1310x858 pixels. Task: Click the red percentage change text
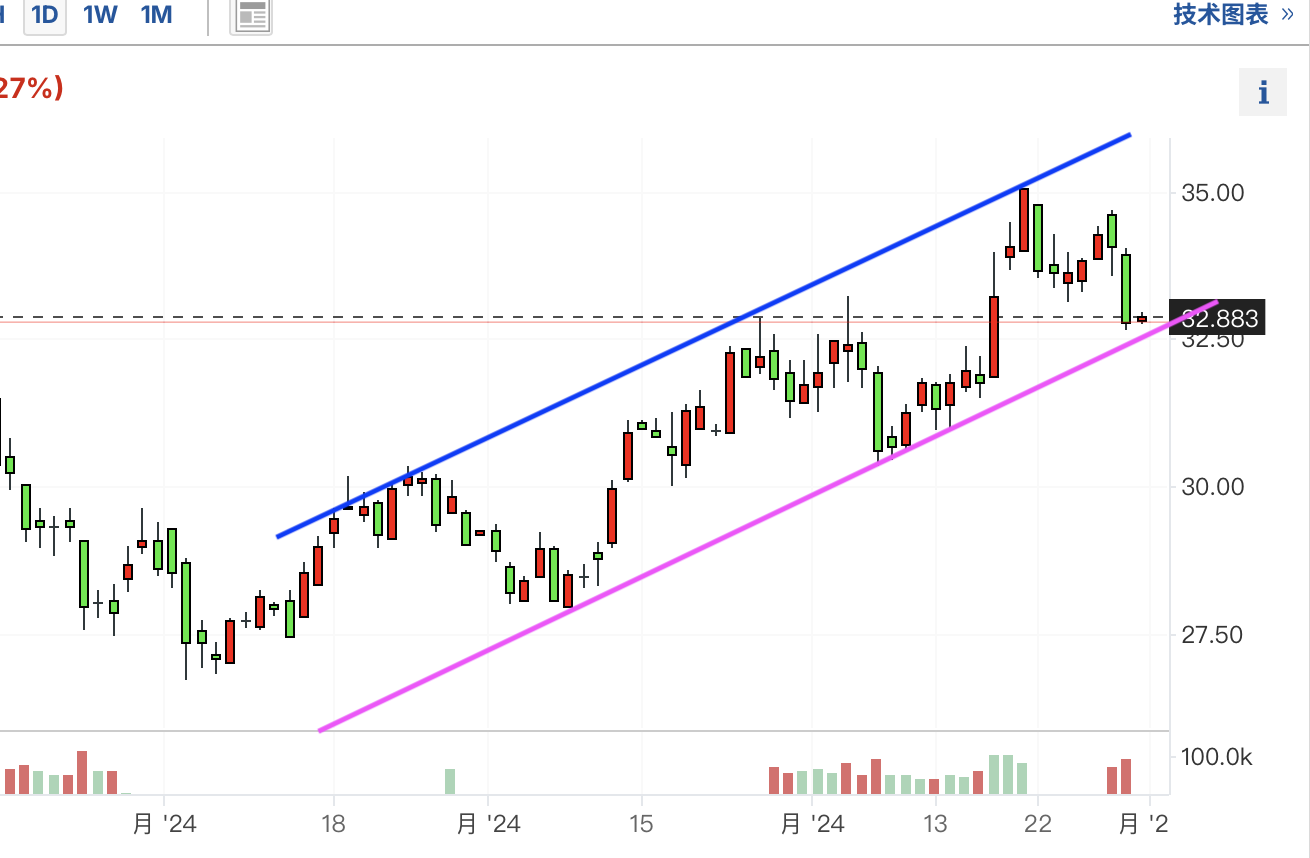tap(31, 89)
